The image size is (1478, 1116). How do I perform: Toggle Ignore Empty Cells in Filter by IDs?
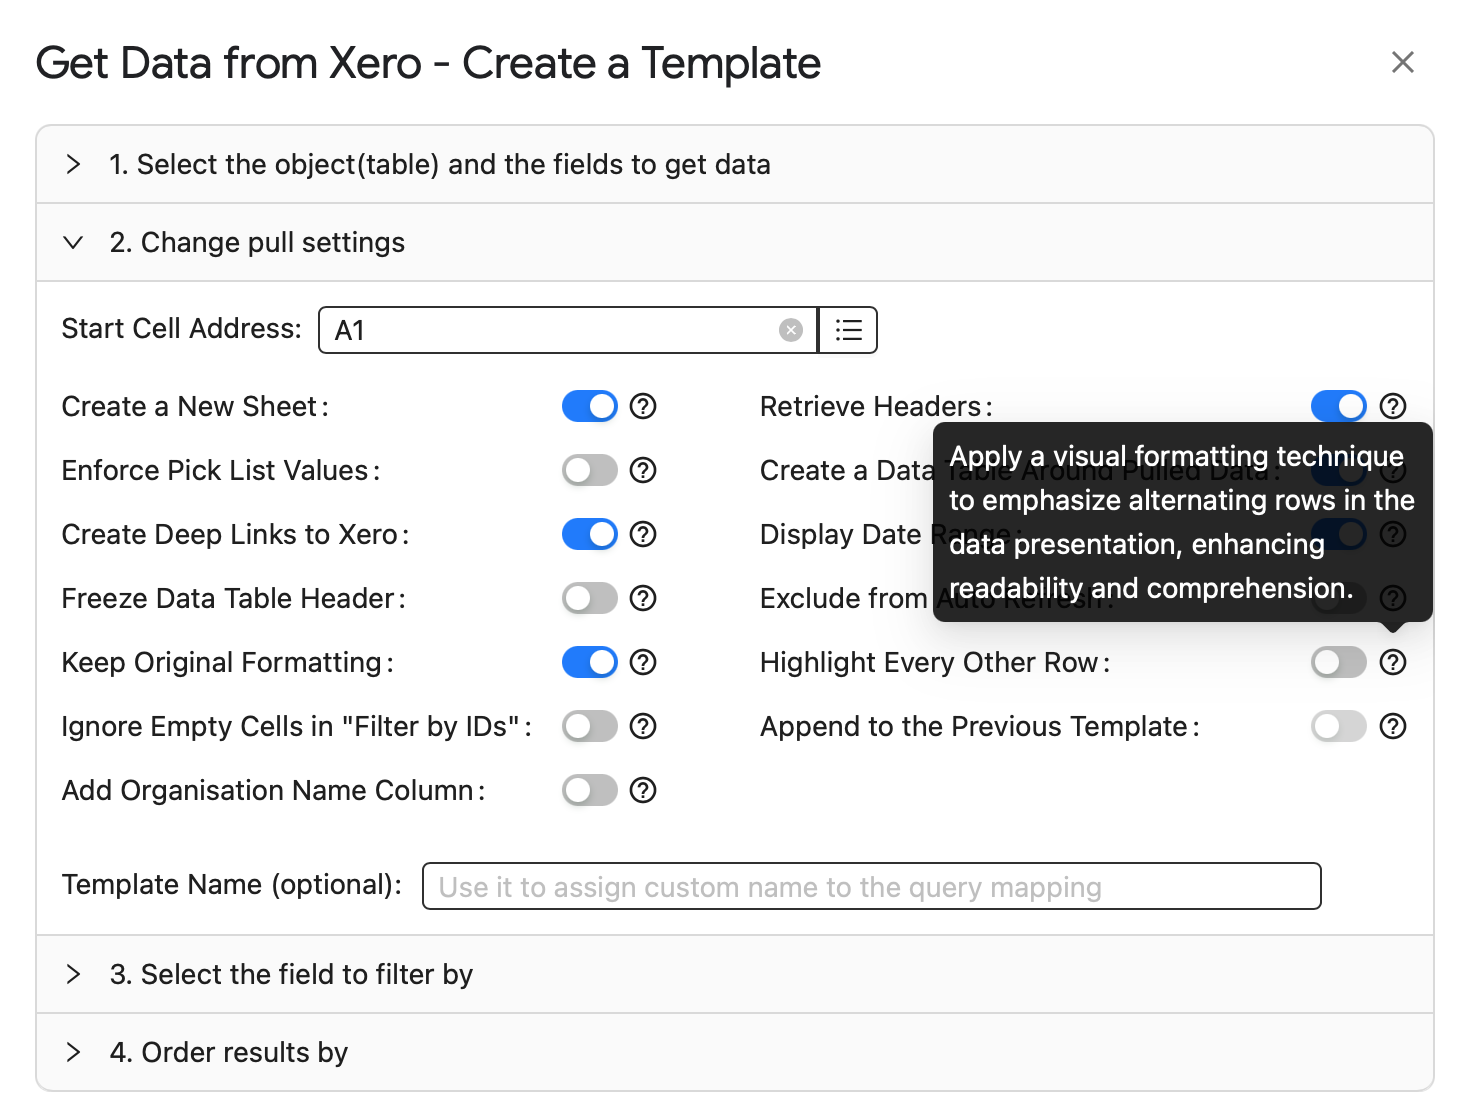pyautogui.click(x=590, y=726)
